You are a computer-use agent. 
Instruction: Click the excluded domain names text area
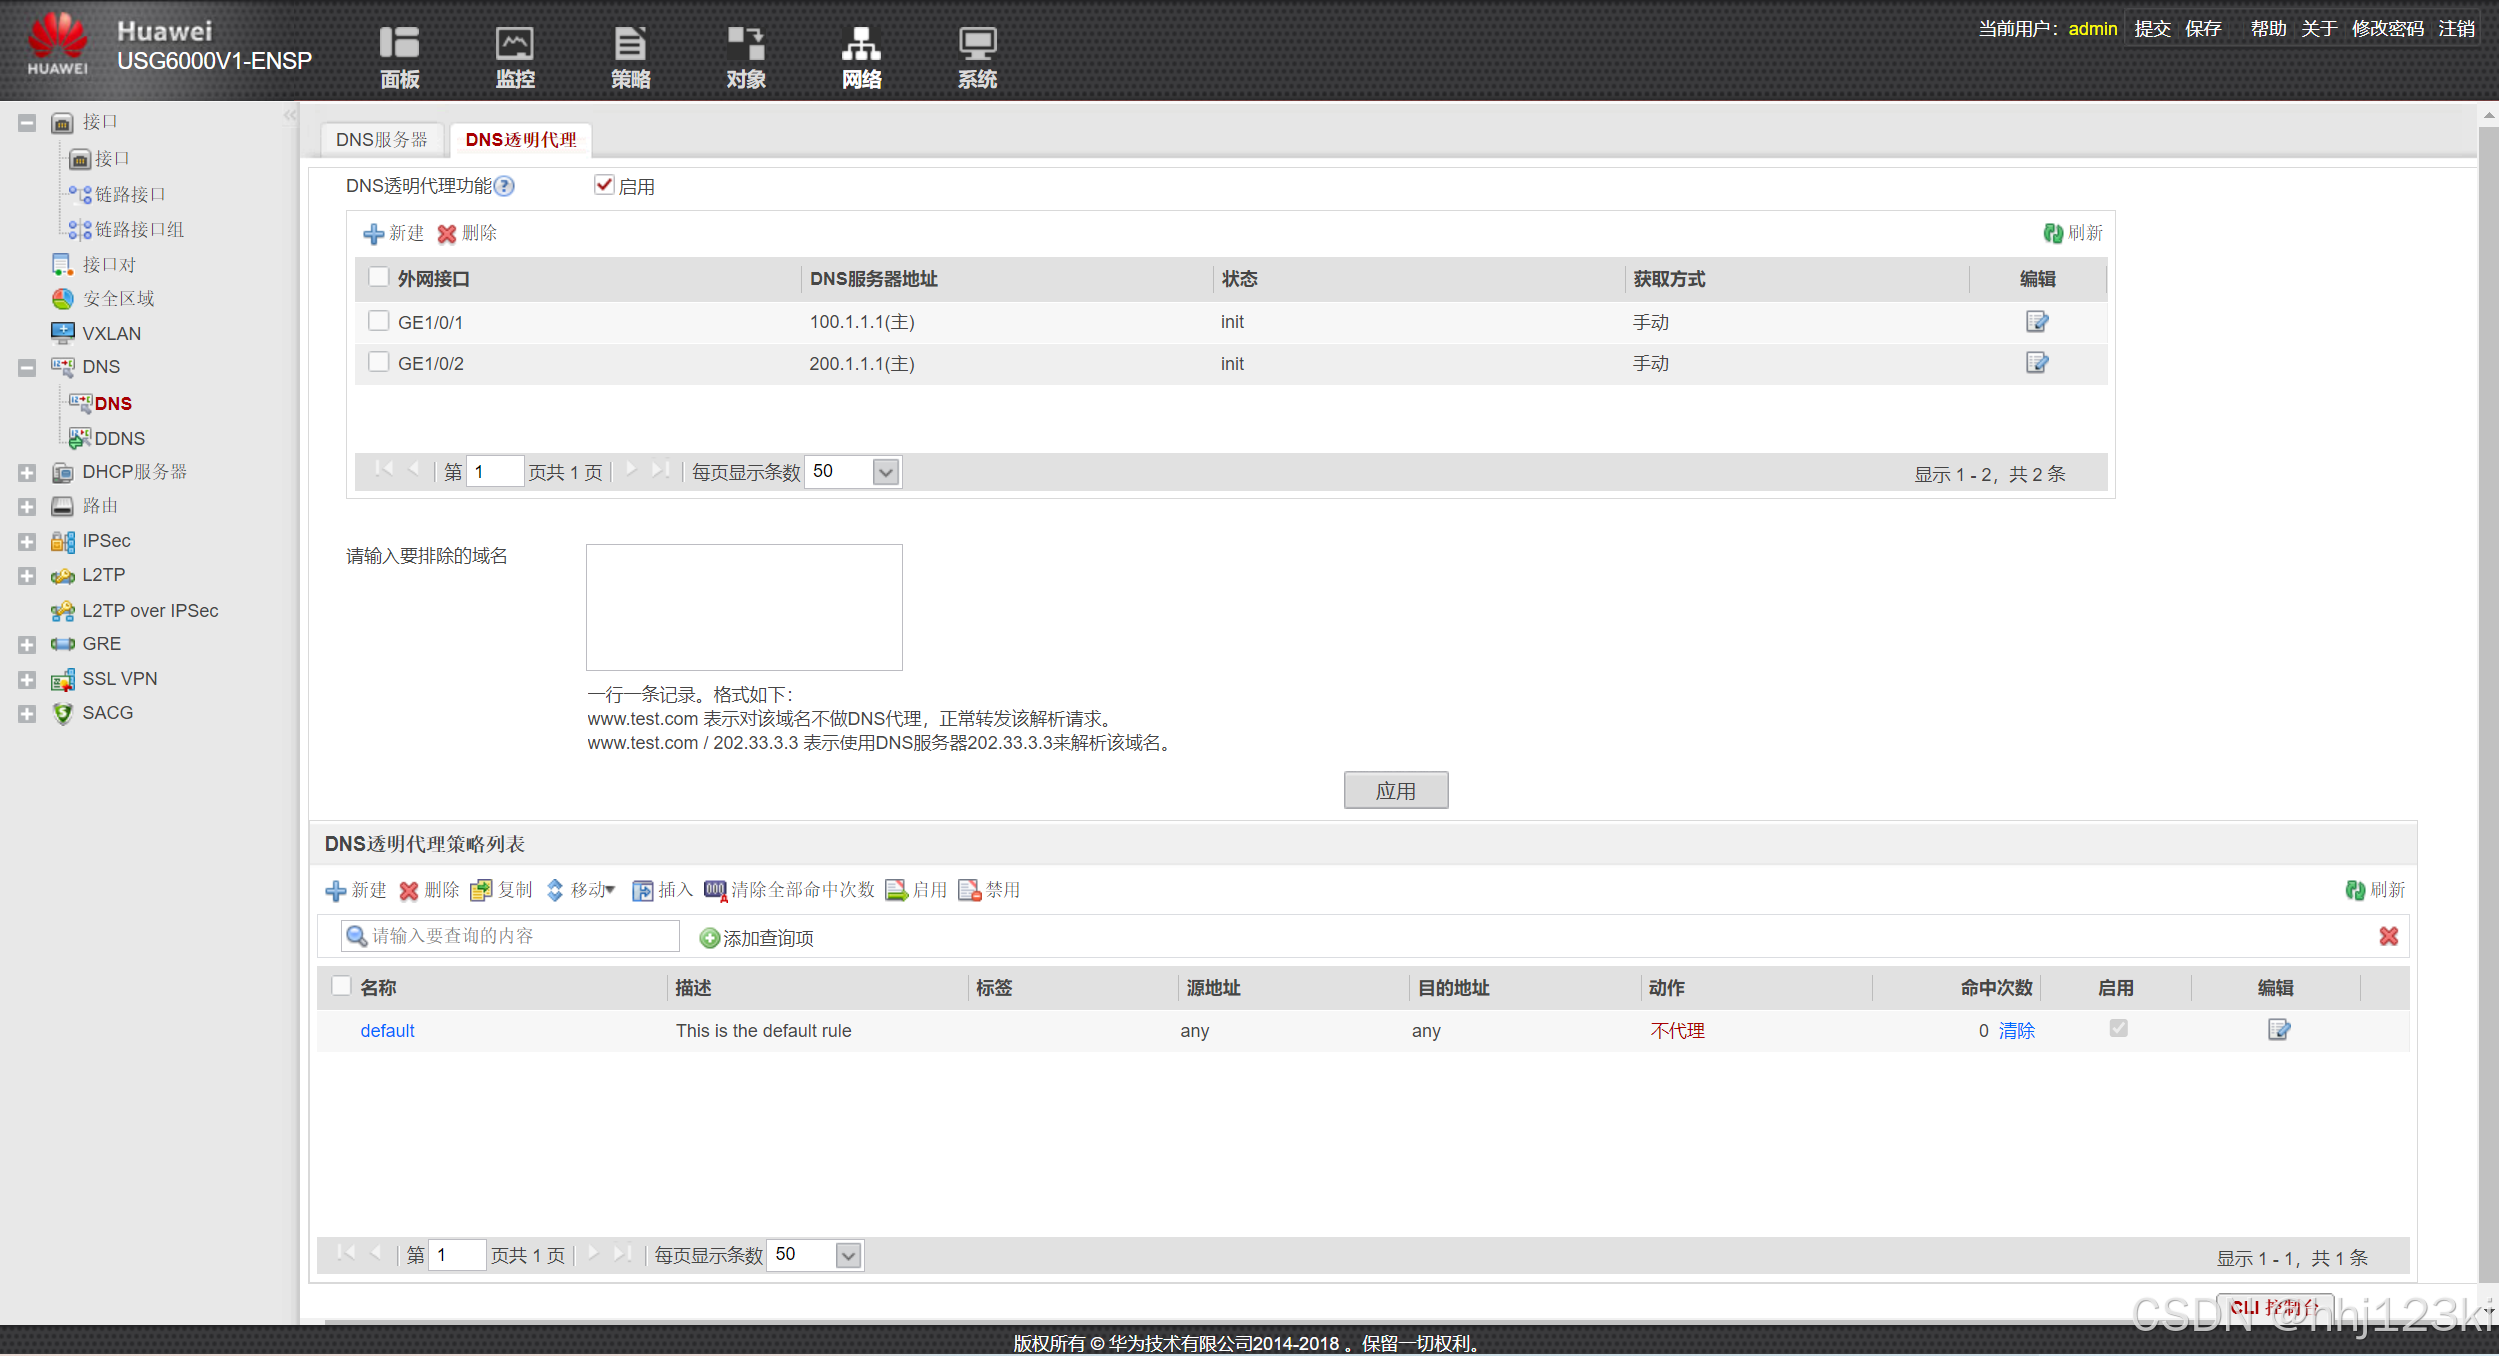(744, 607)
